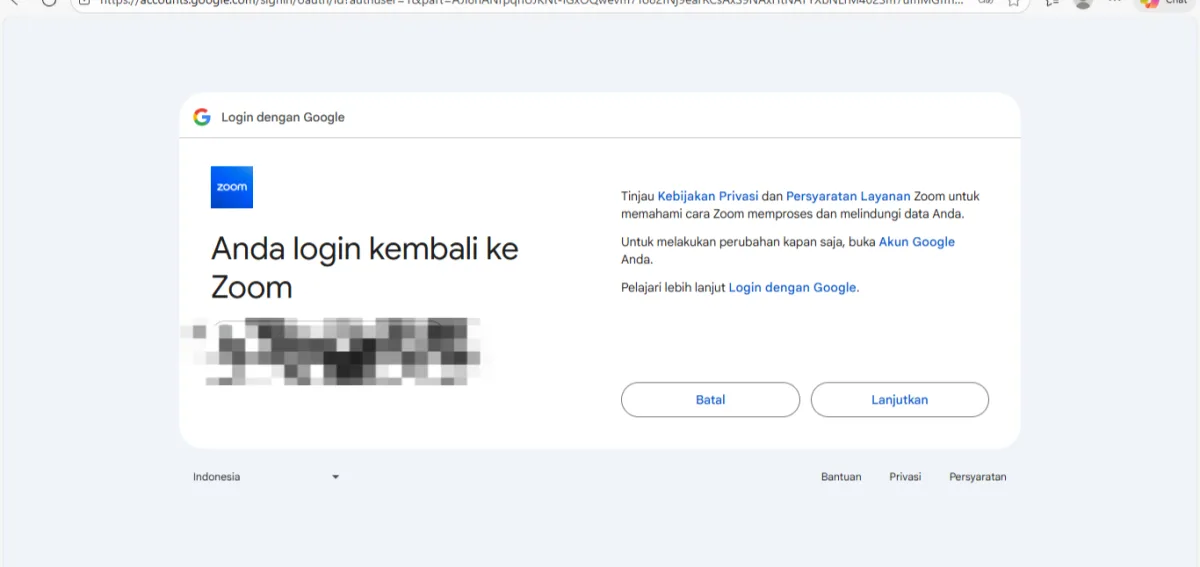Cancel login with the Batal button
The image size is (1200, 567).
[x=710, y=400]
